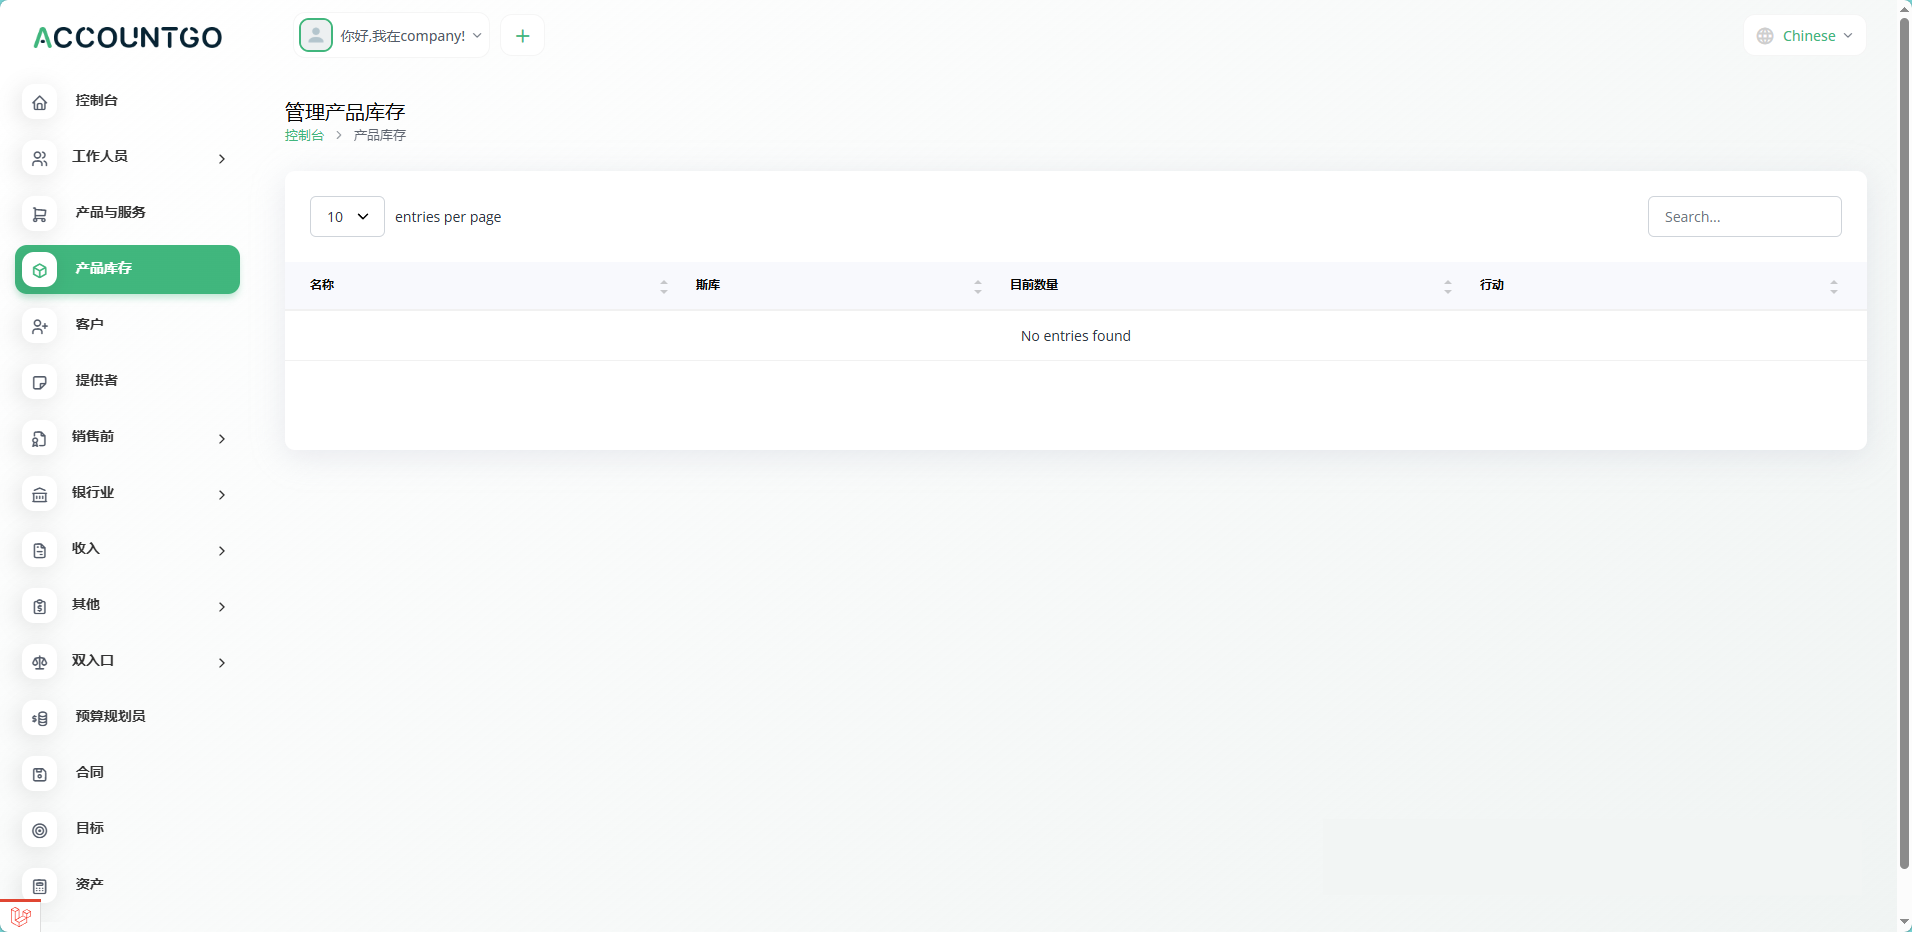Screen dimensions: 1912x932
Task: Sort the table by 名称 column
Action: 322,285
